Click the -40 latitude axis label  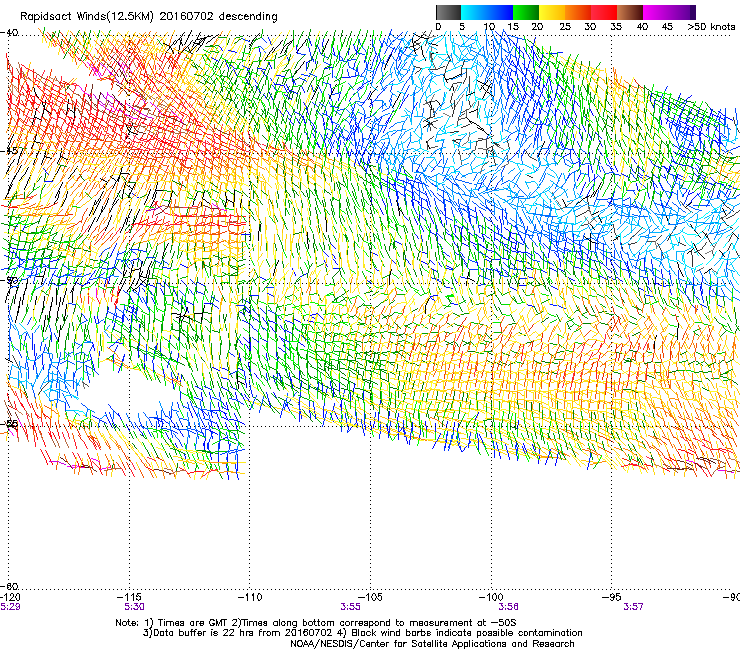click(9, 33)
